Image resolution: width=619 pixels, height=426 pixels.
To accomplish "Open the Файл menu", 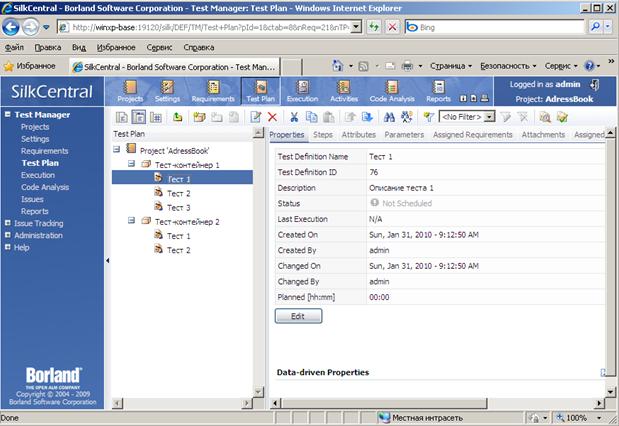I will click(14, 47).
